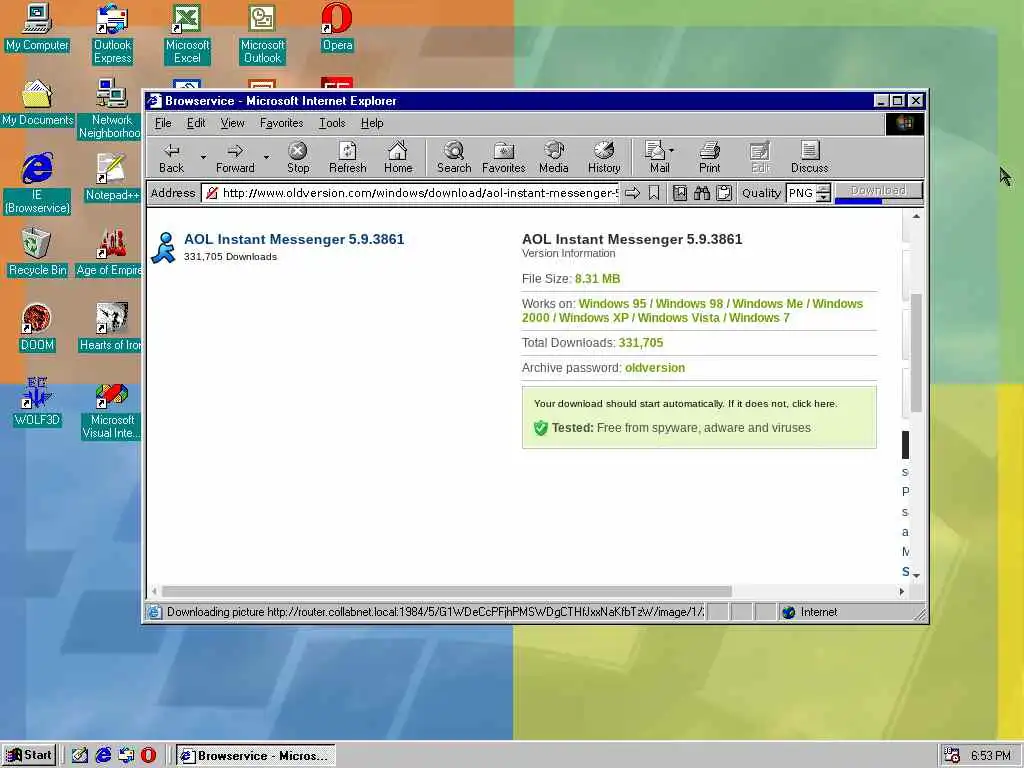Open the File menu
This screenshot has height=768, width=1024.
pos(163,123)
